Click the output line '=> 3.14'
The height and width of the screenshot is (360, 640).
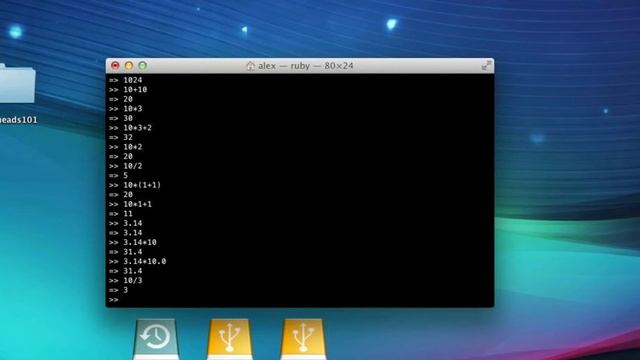point(125,233)
